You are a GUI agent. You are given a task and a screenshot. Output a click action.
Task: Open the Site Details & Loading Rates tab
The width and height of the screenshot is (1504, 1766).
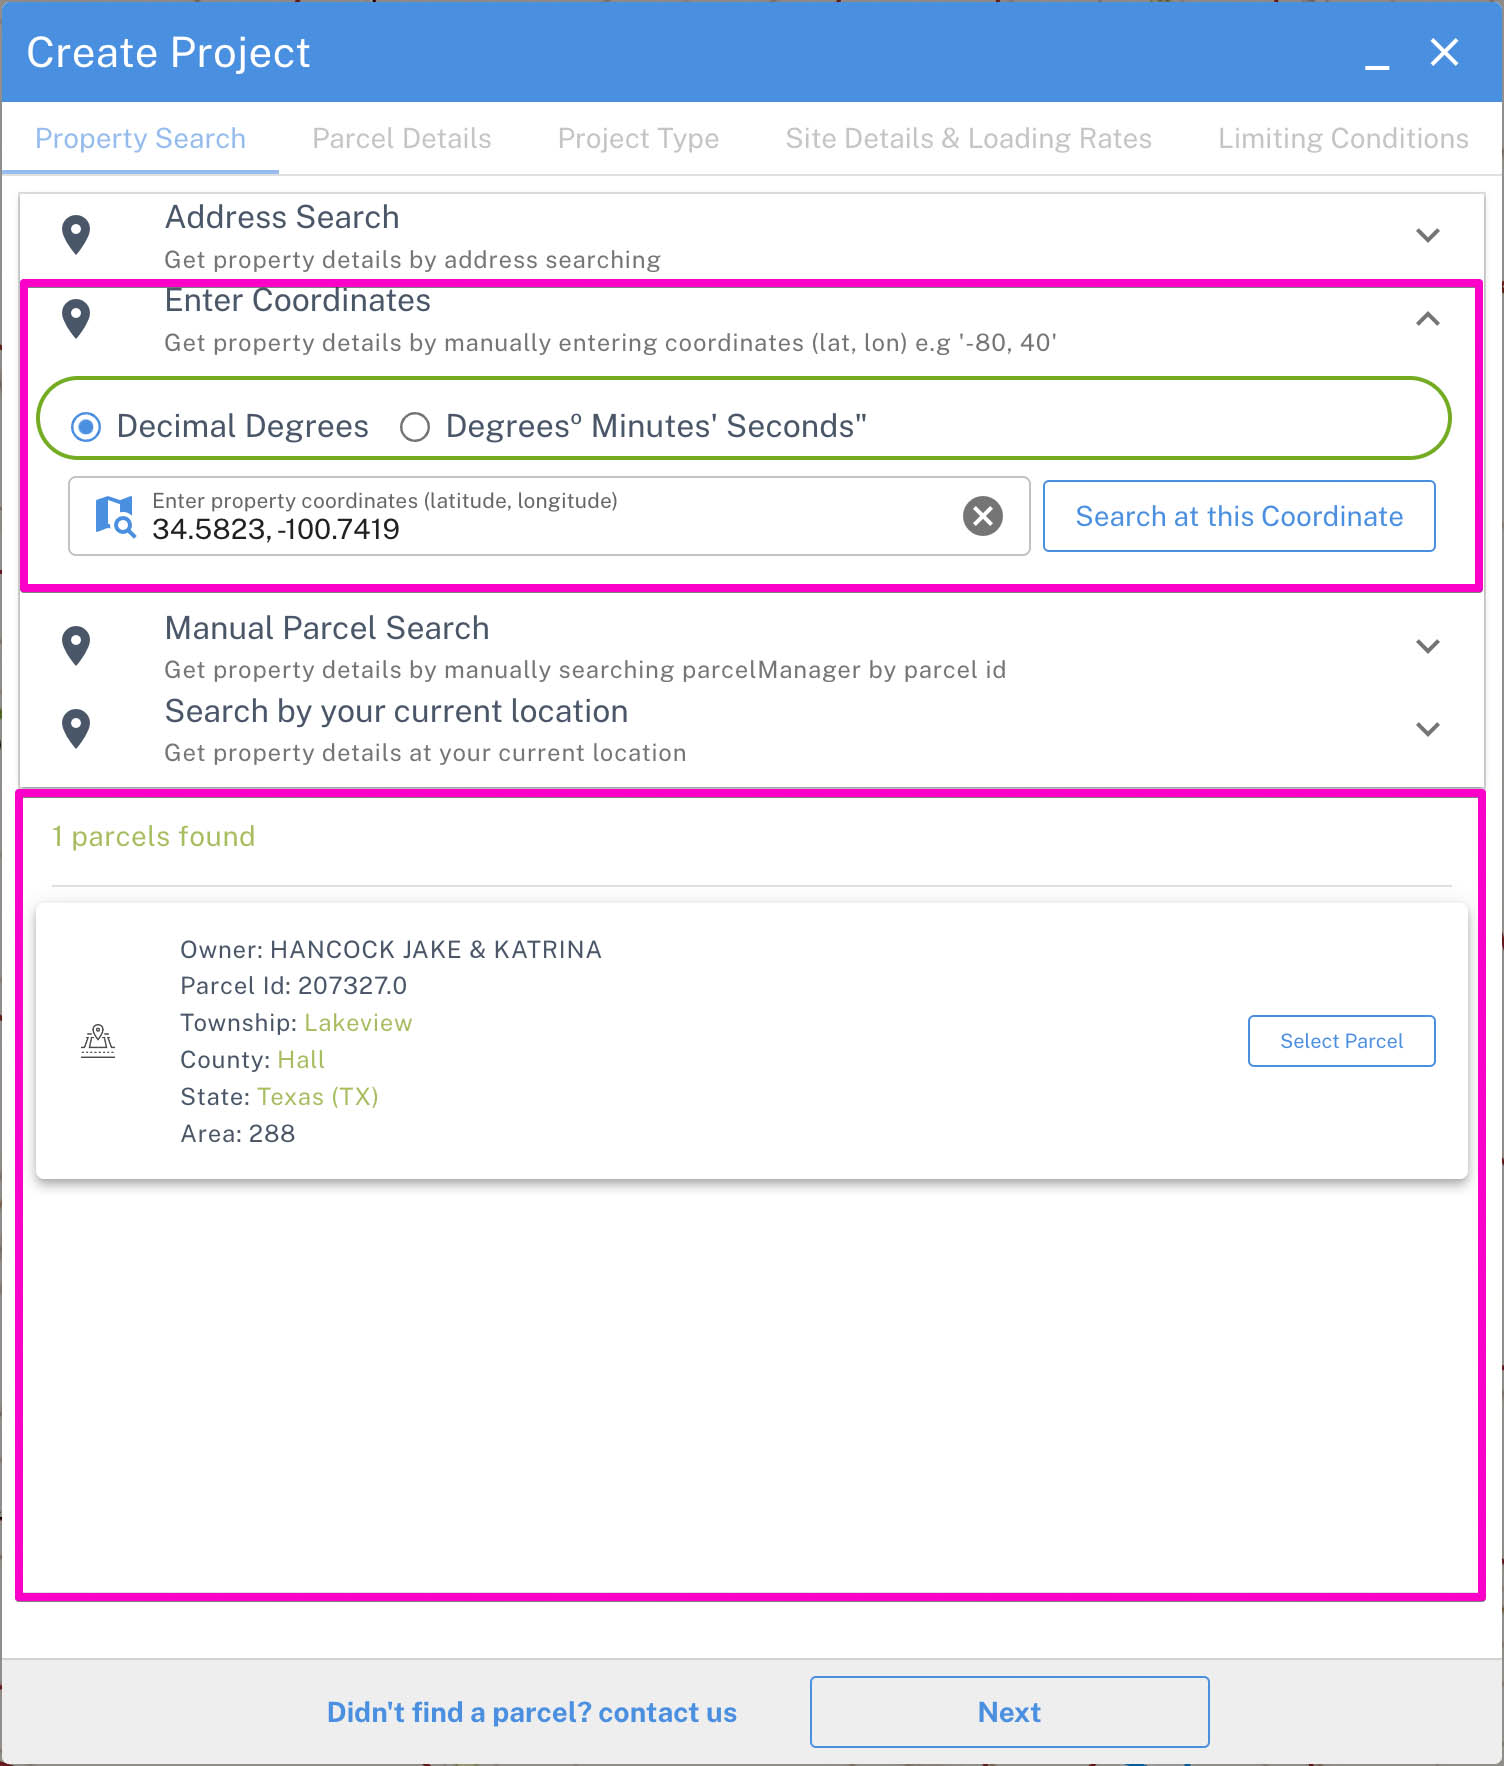pyautogui.click(x=968, y=138)
